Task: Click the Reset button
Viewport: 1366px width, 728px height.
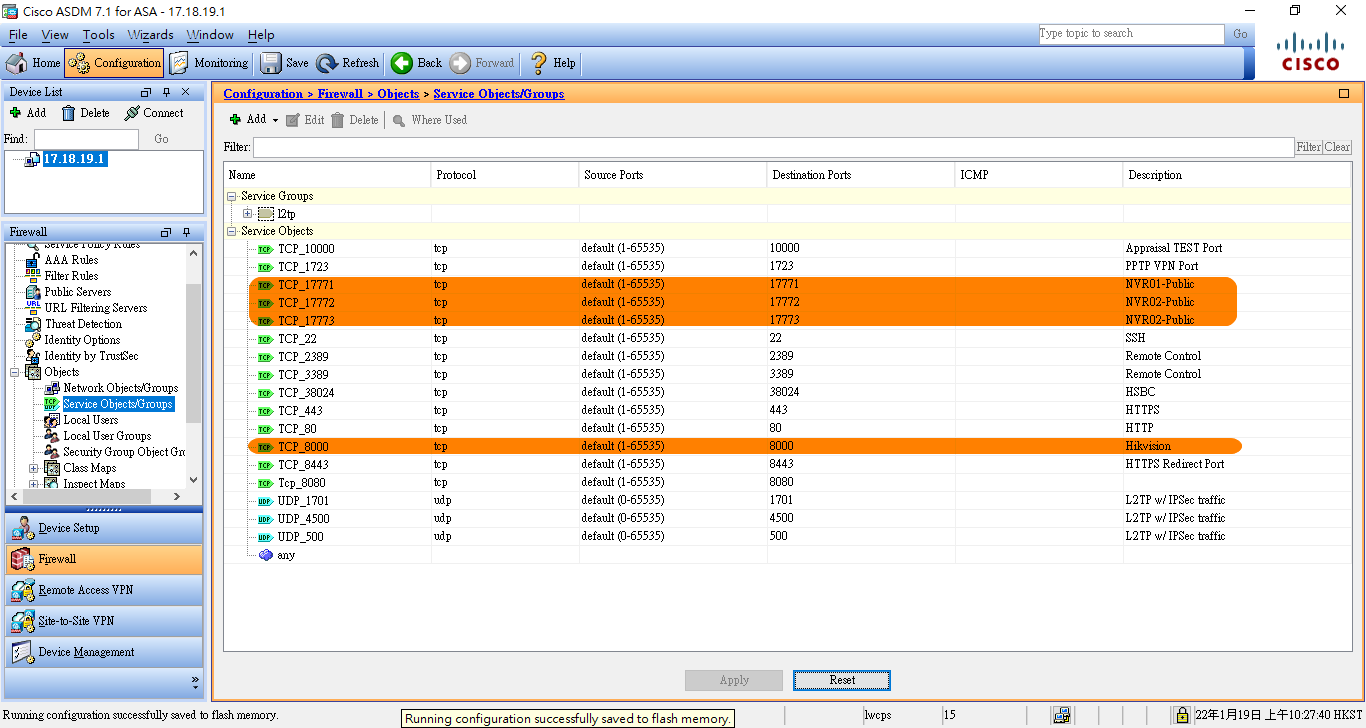Action: [x=841, y=680]
